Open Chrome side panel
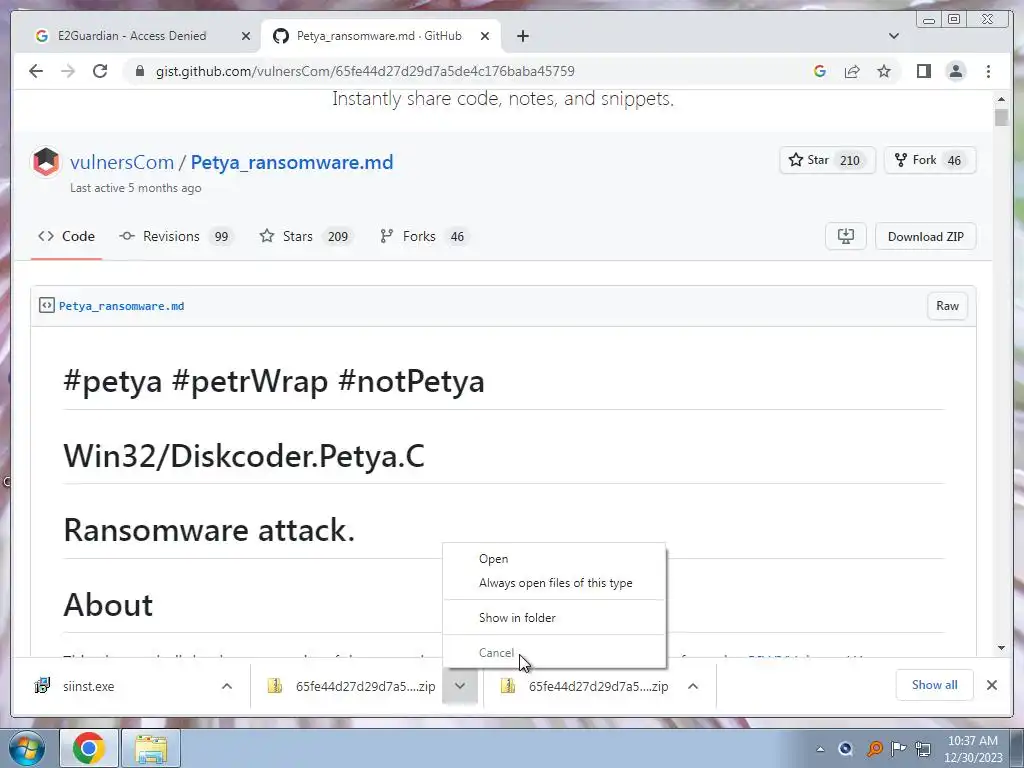The width and height of the screenshot is (1024, 768). point(923,71)
